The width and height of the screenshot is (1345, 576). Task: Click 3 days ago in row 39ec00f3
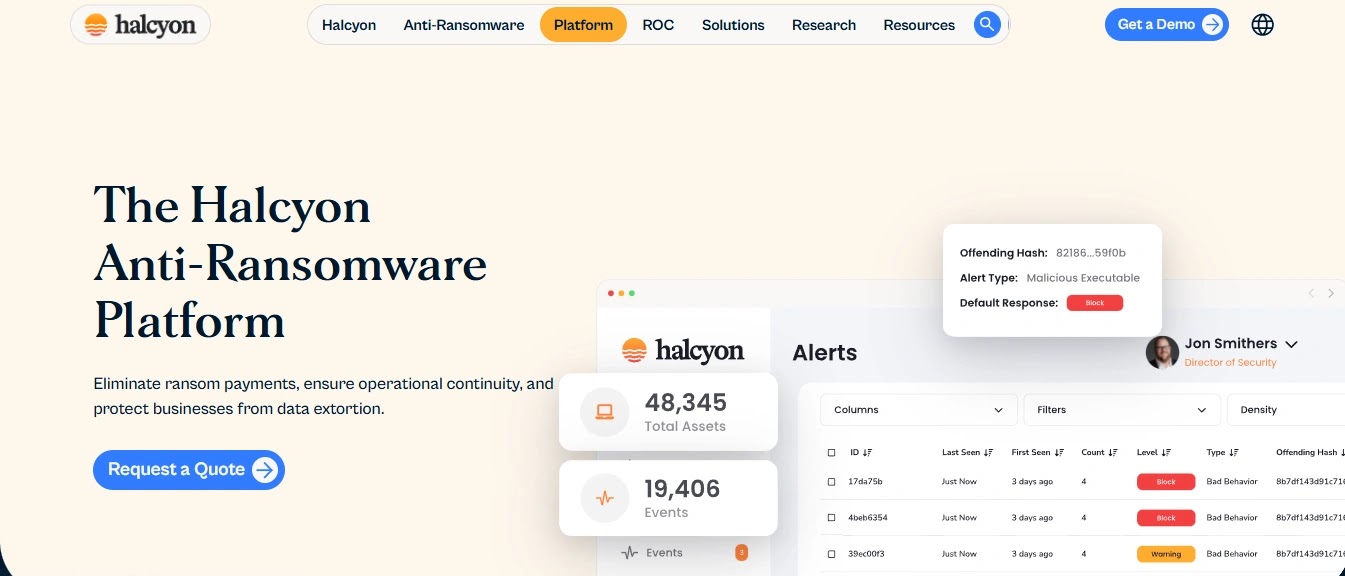(x=1032, y=554)
